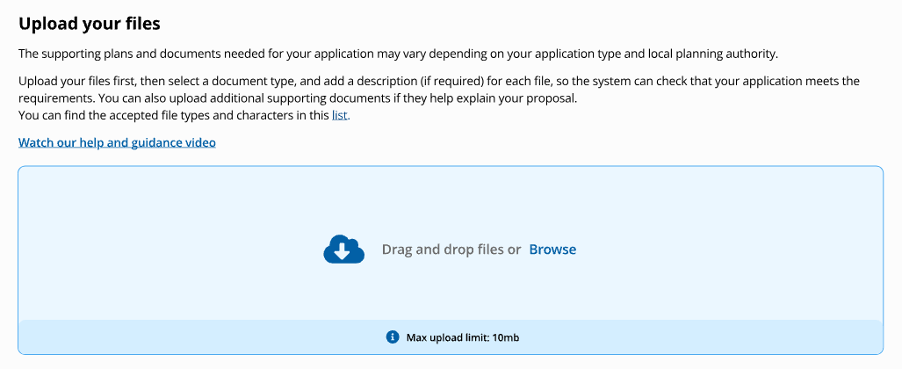The image size is (902, 370).
Task: Click the 'Max upload limit: 10mb' text
Action: [463, 338]
